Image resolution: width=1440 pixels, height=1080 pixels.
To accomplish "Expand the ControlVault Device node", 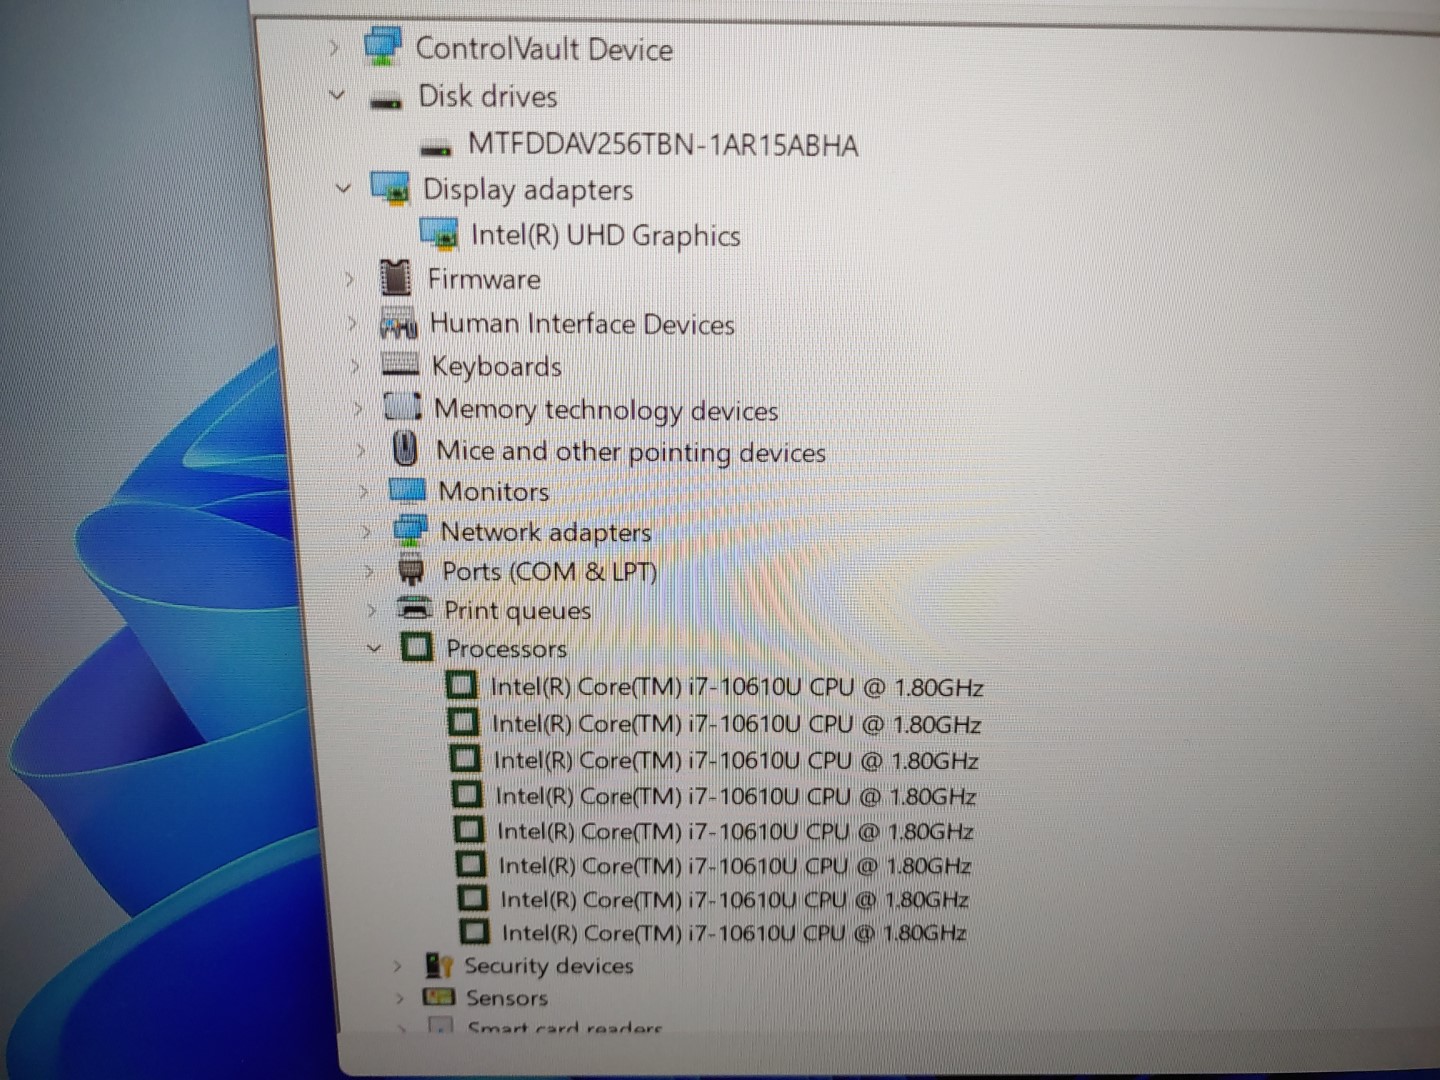I will [x=334, y=47].
